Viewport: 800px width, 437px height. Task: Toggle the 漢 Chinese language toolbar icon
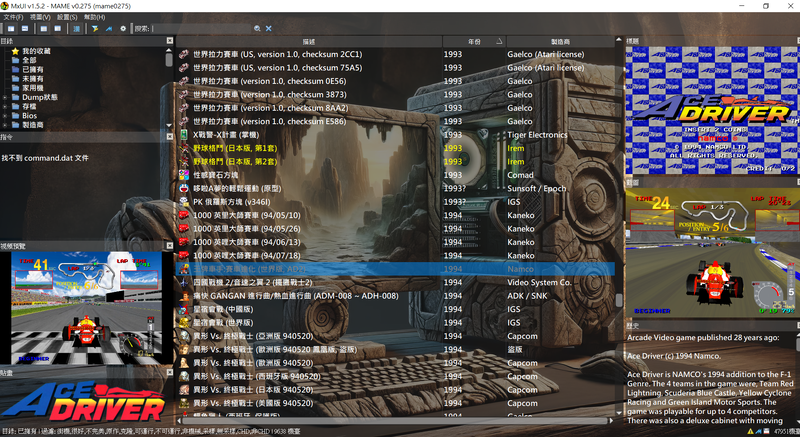pos(77,29)
